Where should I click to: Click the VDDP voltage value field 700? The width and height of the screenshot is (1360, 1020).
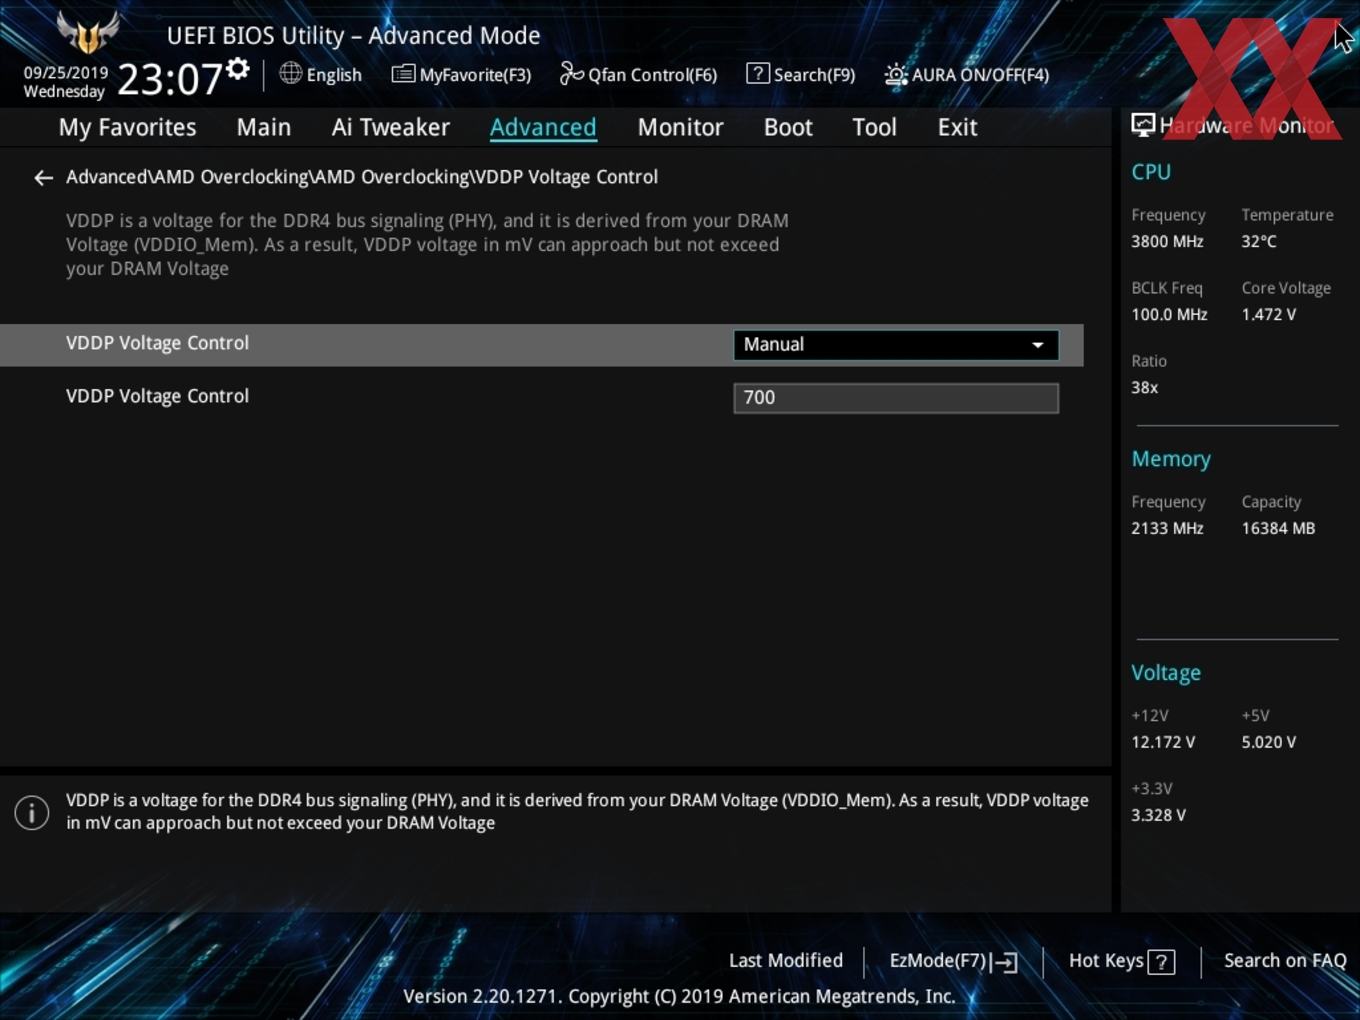(895, 398)
